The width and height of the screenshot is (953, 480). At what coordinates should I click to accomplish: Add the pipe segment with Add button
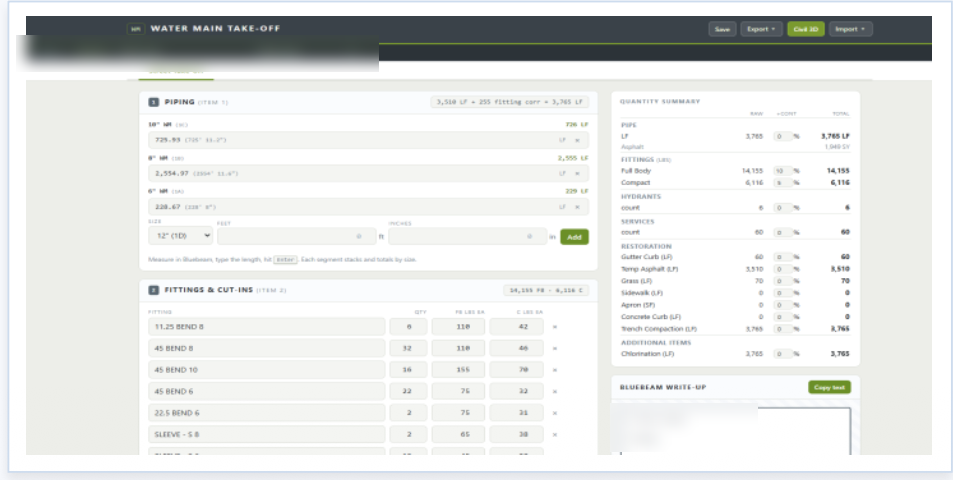[574, 237]
